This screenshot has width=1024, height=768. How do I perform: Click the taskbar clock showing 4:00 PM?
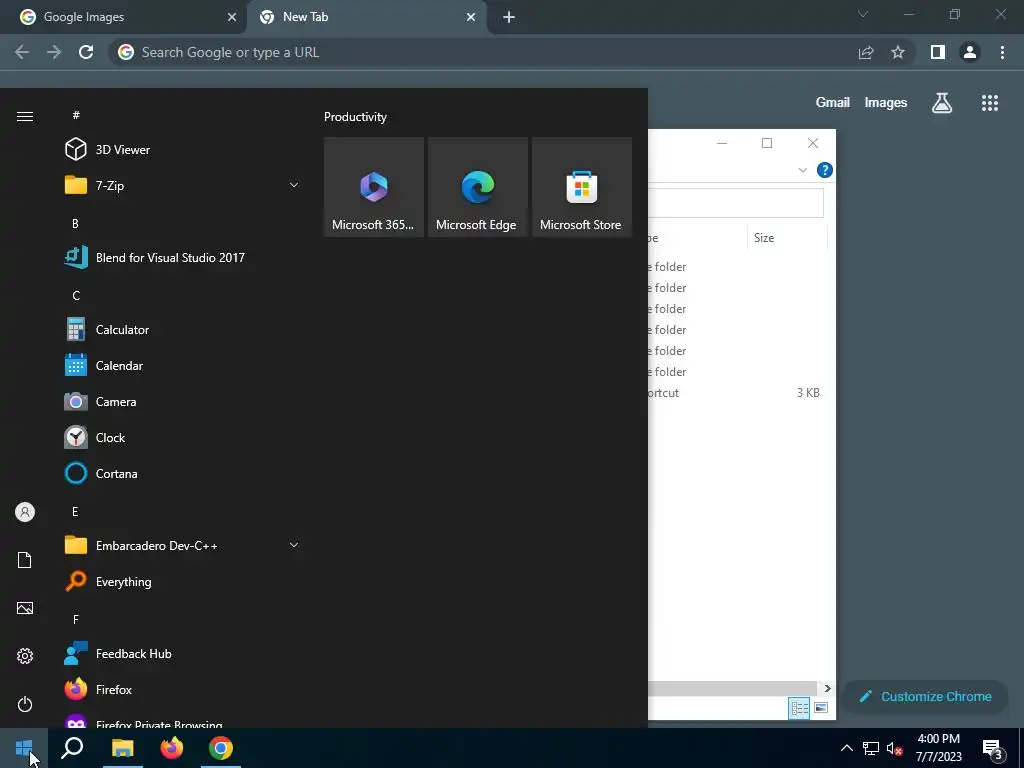tap(938, 748)
